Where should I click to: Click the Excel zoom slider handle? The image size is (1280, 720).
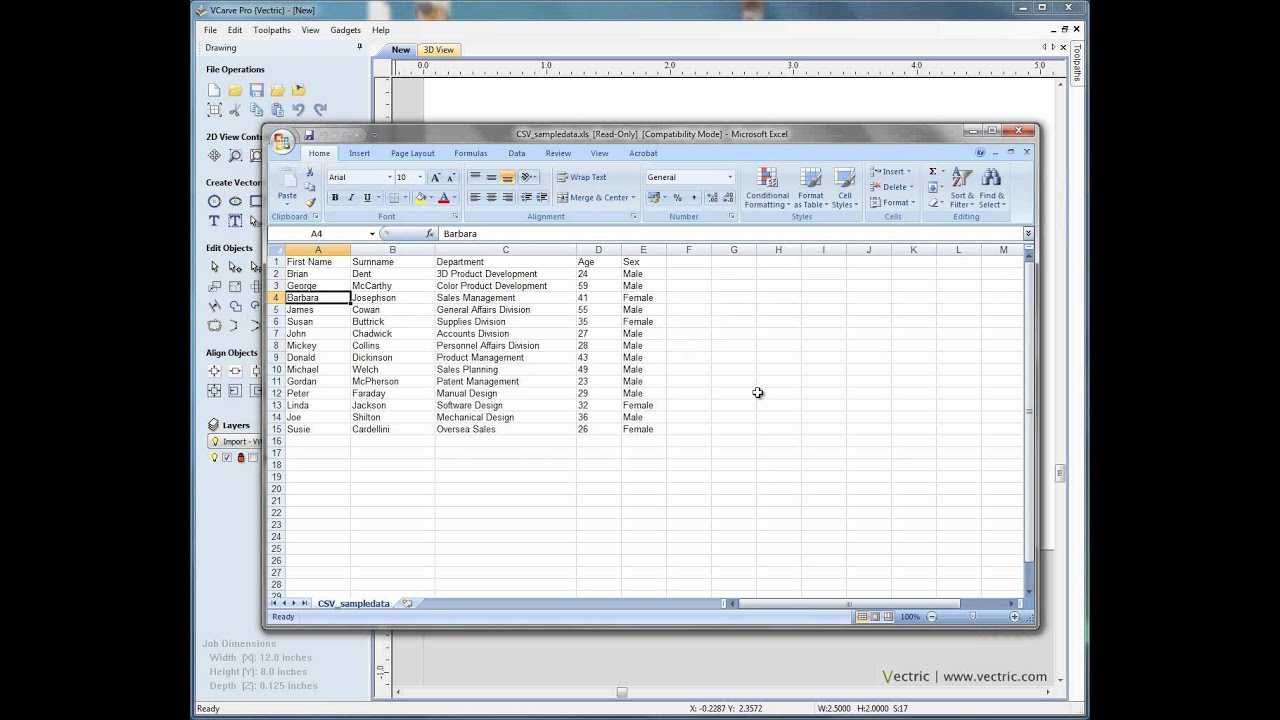click(x=972, y=617)
